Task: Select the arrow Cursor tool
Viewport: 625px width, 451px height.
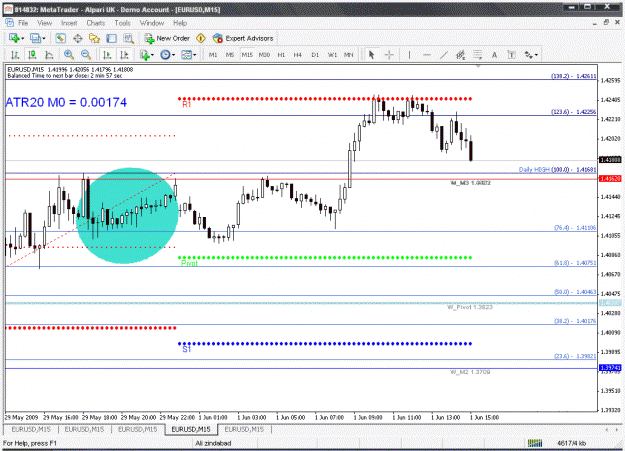Action: [372, 55]
